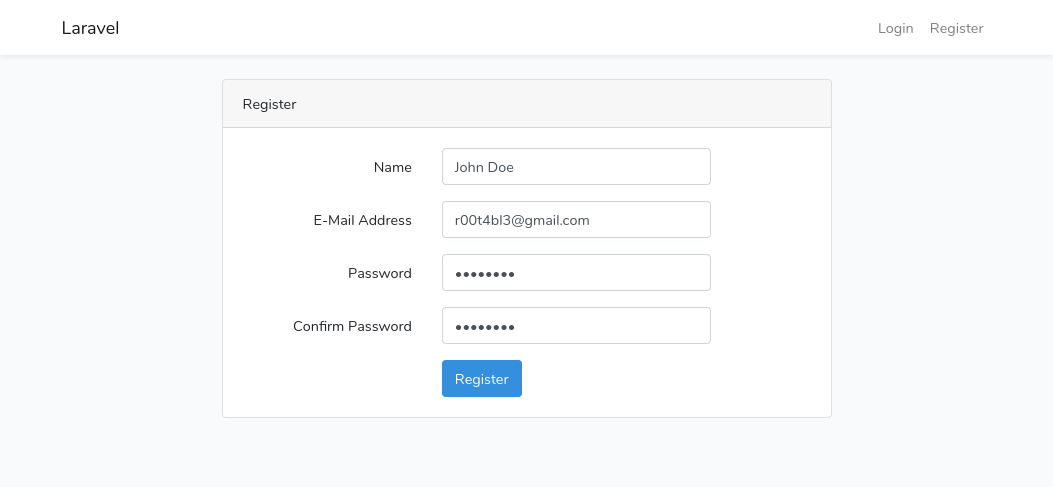Screen dimensions: 1053x487
Task: Click masked dots in Confirm Password field
Action: pos(485,327)
